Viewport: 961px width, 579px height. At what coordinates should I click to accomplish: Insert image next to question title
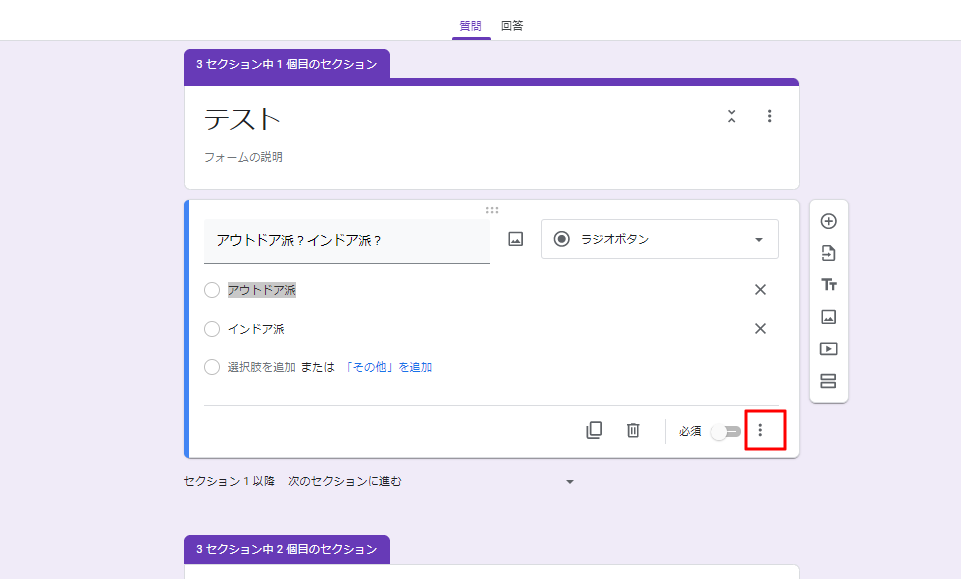click(516, 239)
